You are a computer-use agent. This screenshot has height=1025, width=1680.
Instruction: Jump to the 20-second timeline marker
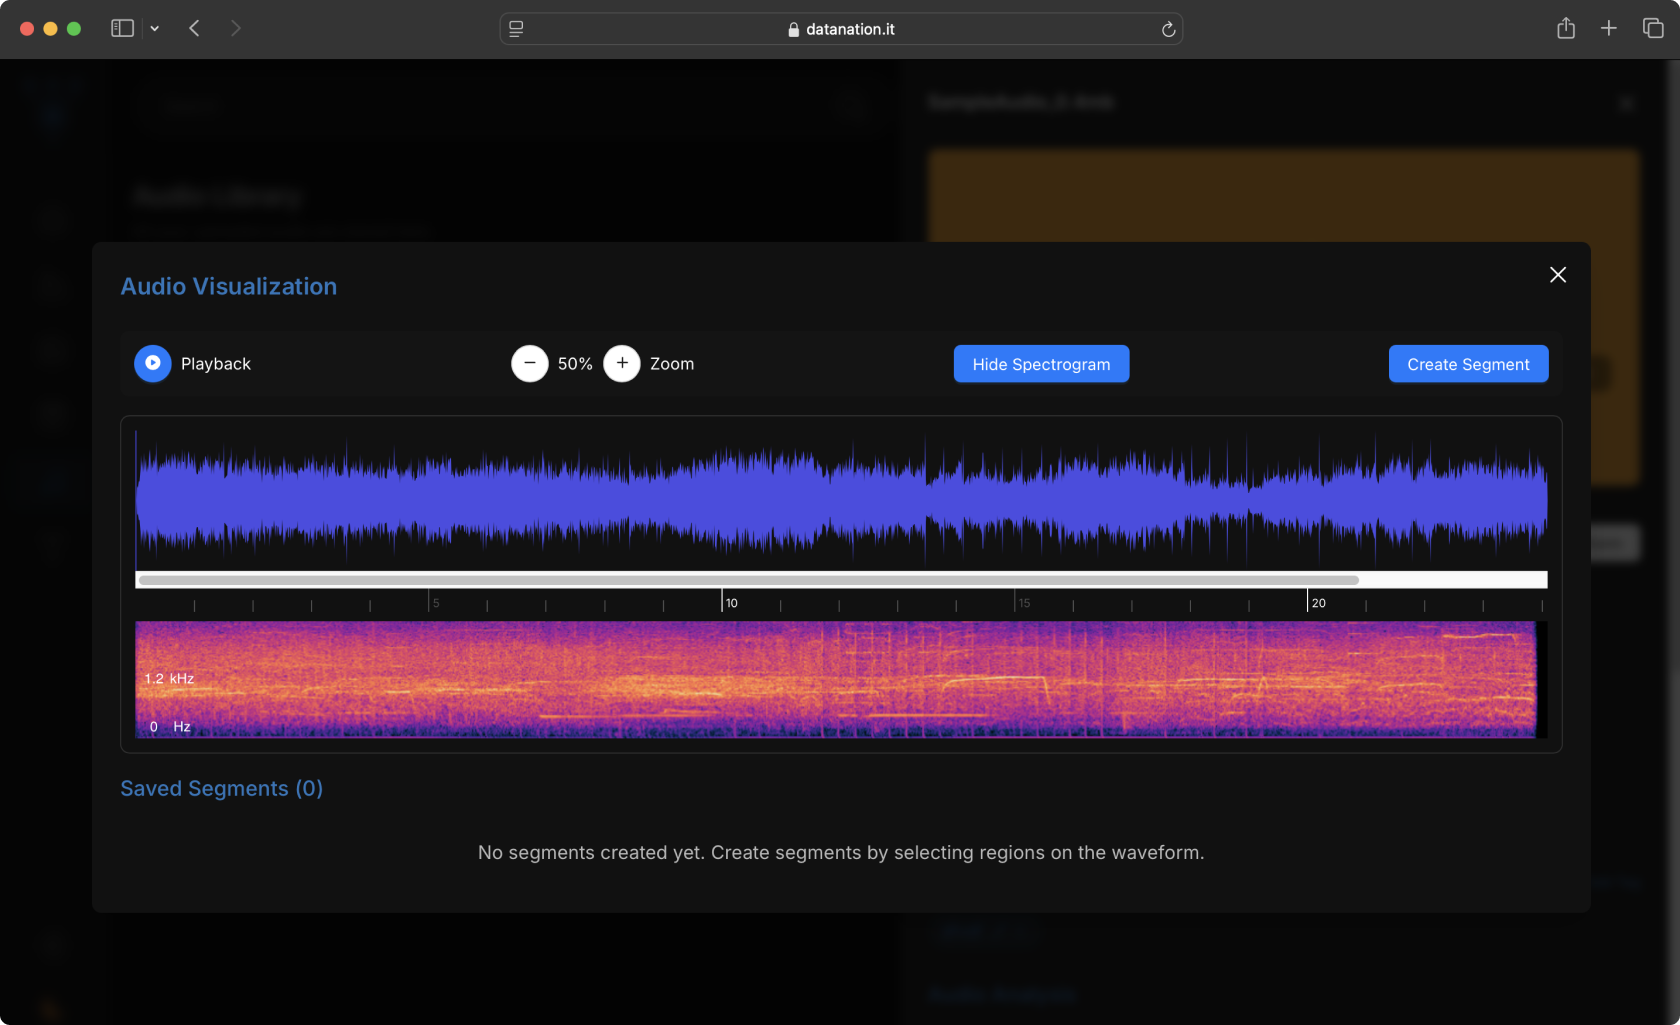pyautogui.click(x=1309, y=601)
